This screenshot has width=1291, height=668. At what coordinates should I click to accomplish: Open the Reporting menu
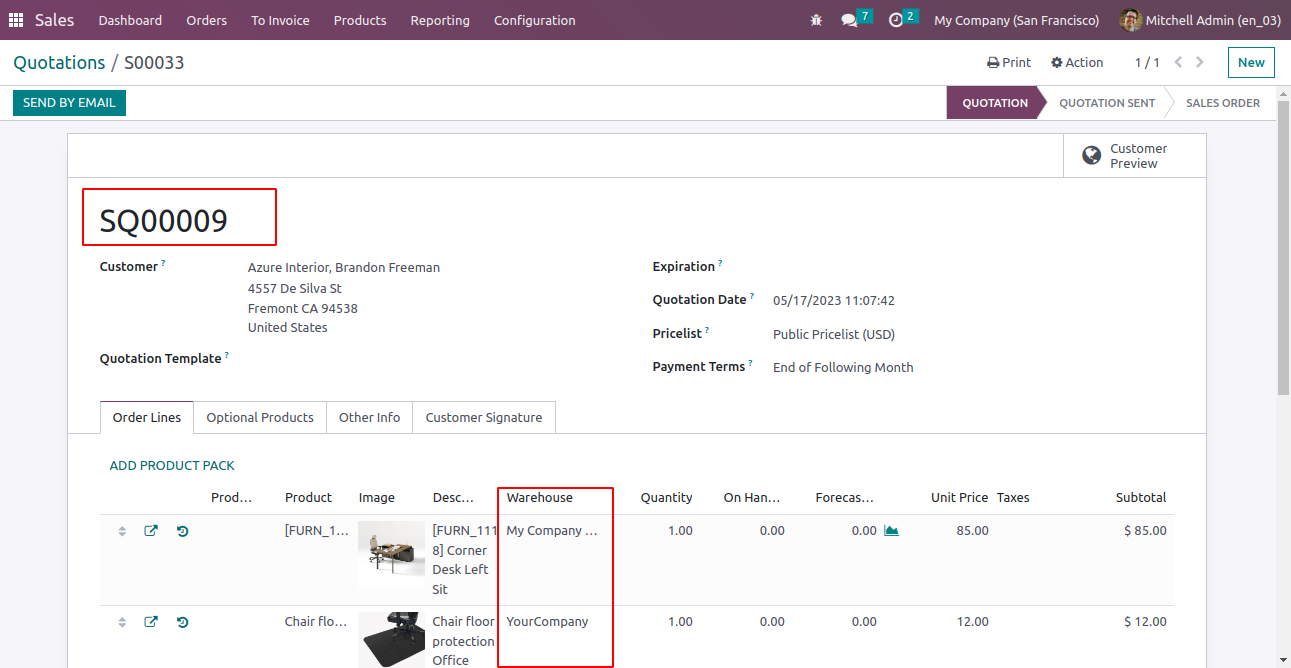pos(440,20)
